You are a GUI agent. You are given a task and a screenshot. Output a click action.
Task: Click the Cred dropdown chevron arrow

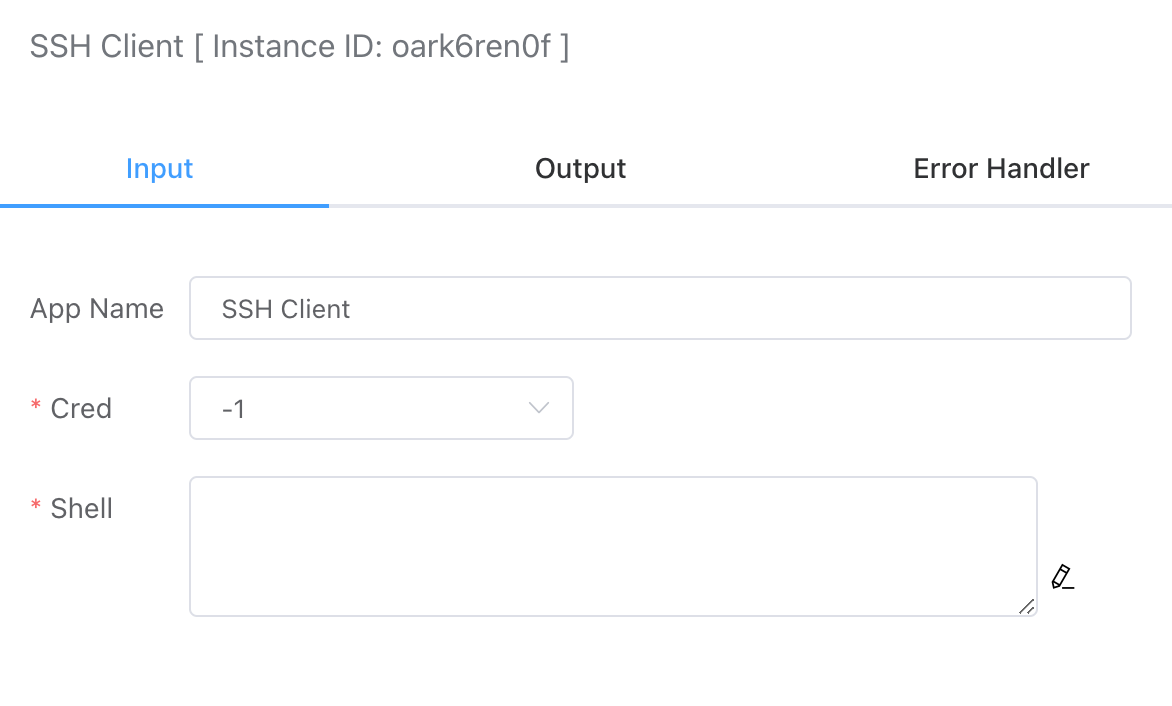(539, 408)
